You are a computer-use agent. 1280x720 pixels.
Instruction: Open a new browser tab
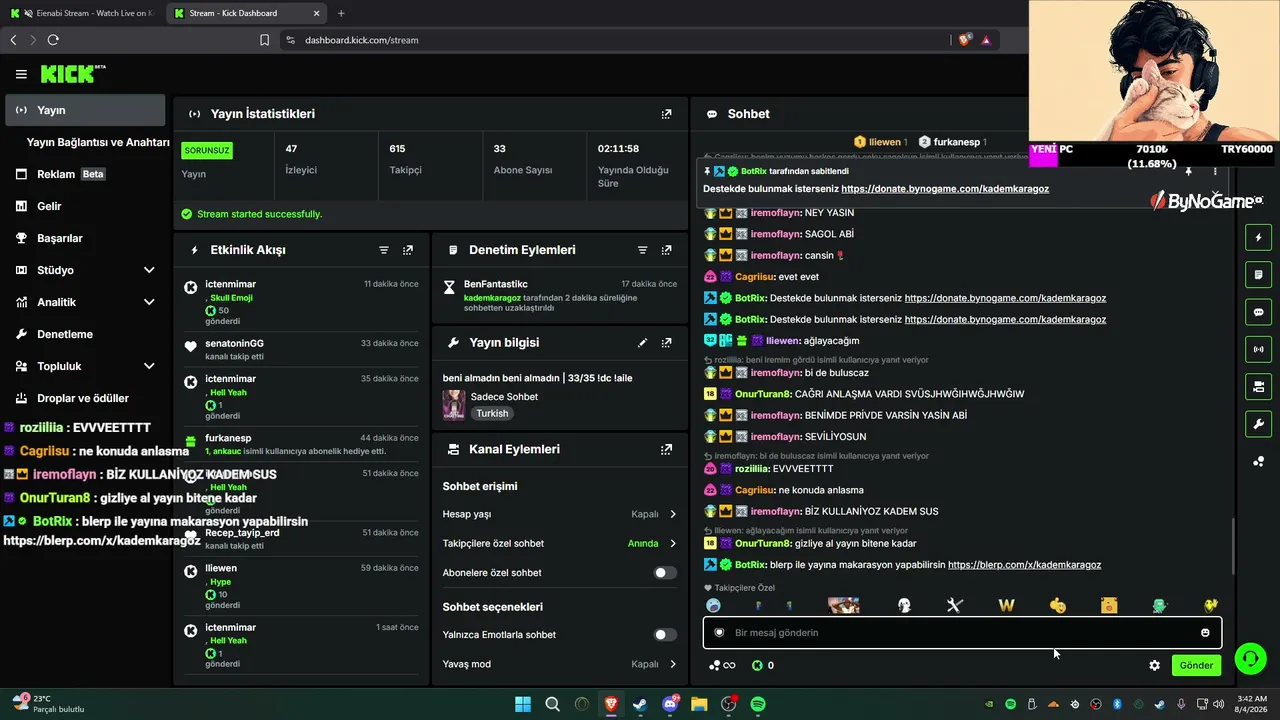[x=341, y=13]
